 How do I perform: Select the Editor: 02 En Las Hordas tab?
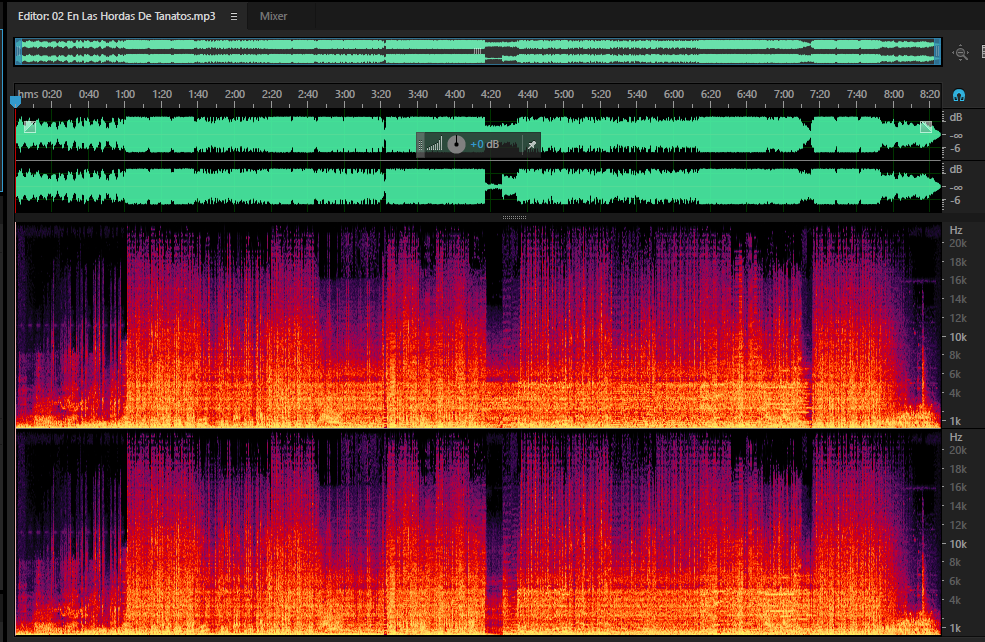pos(116,16)
